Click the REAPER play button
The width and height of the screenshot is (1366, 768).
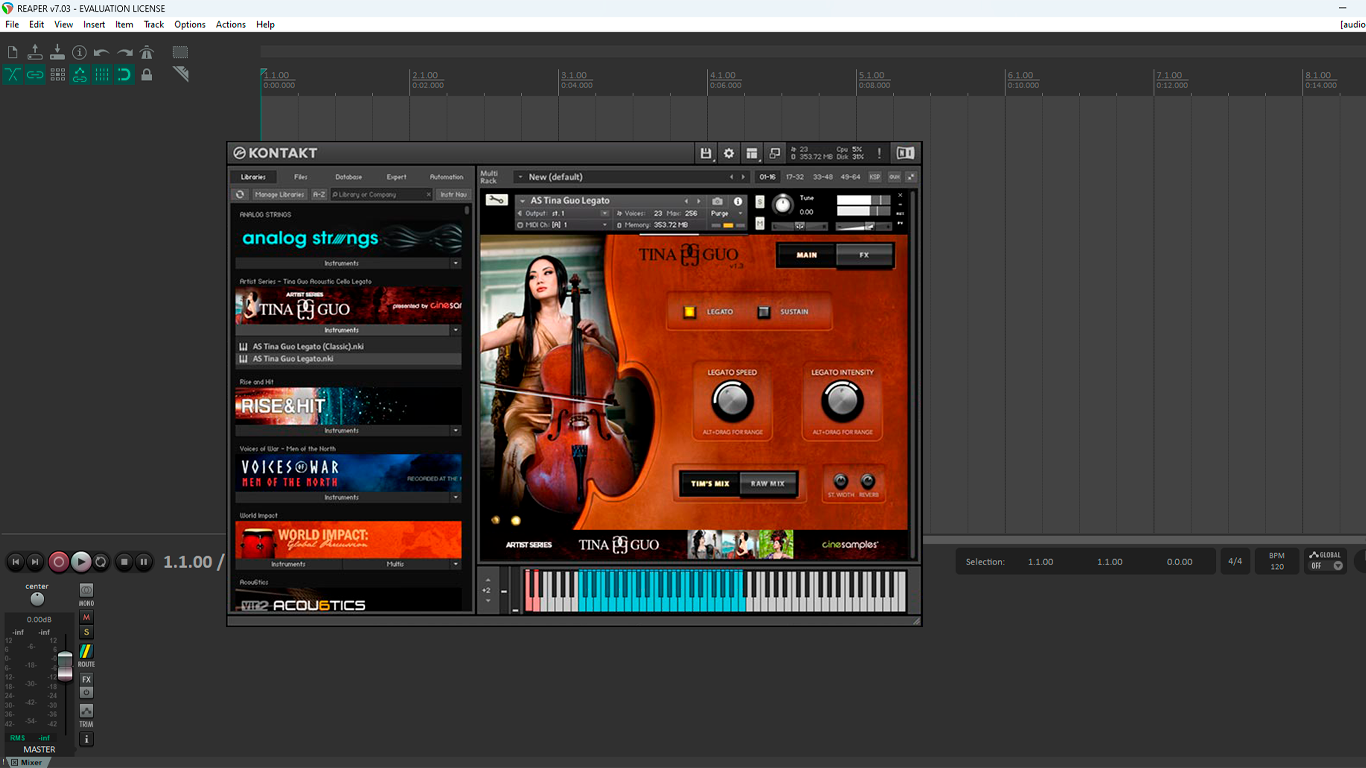(81, 562)
